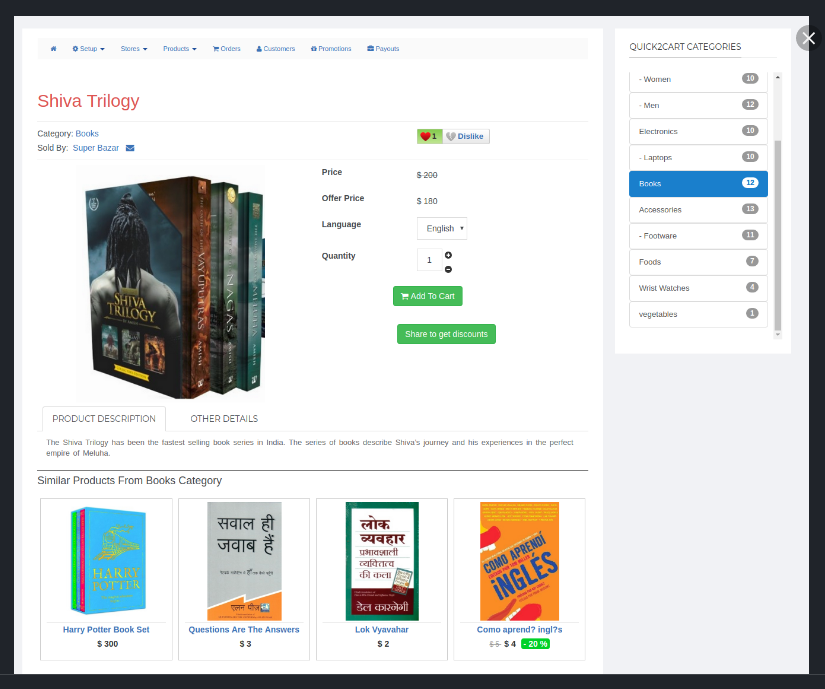Select the Foods category
825x689 pixels.
point(698,262)
